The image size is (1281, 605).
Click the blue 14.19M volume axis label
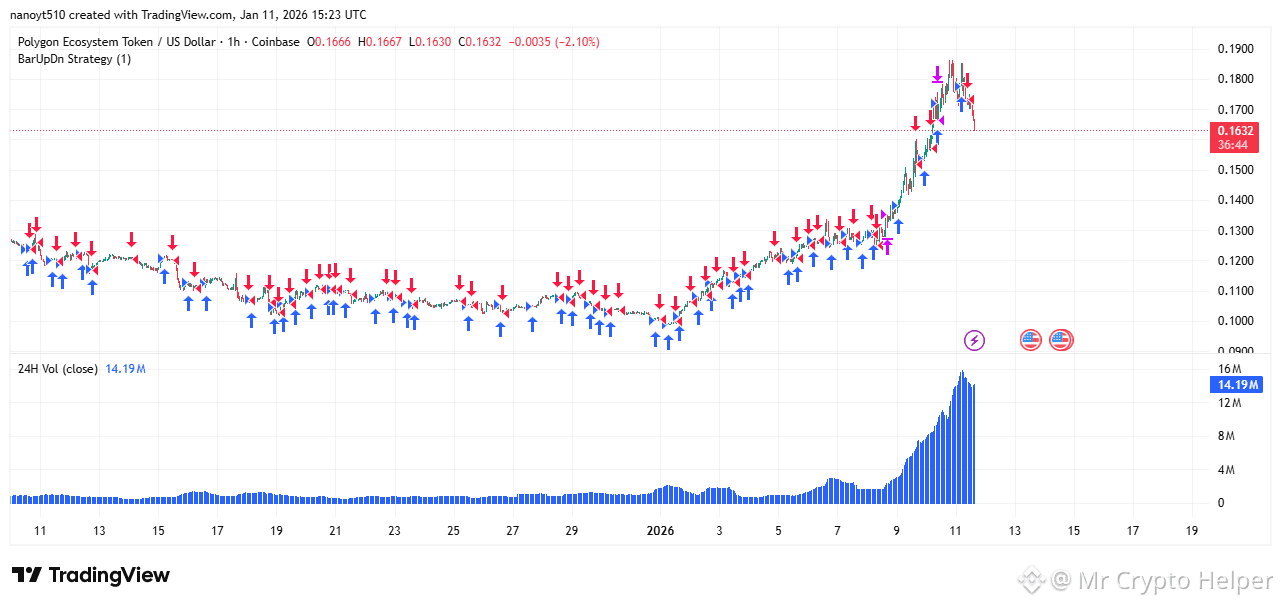pos(1236,385)
